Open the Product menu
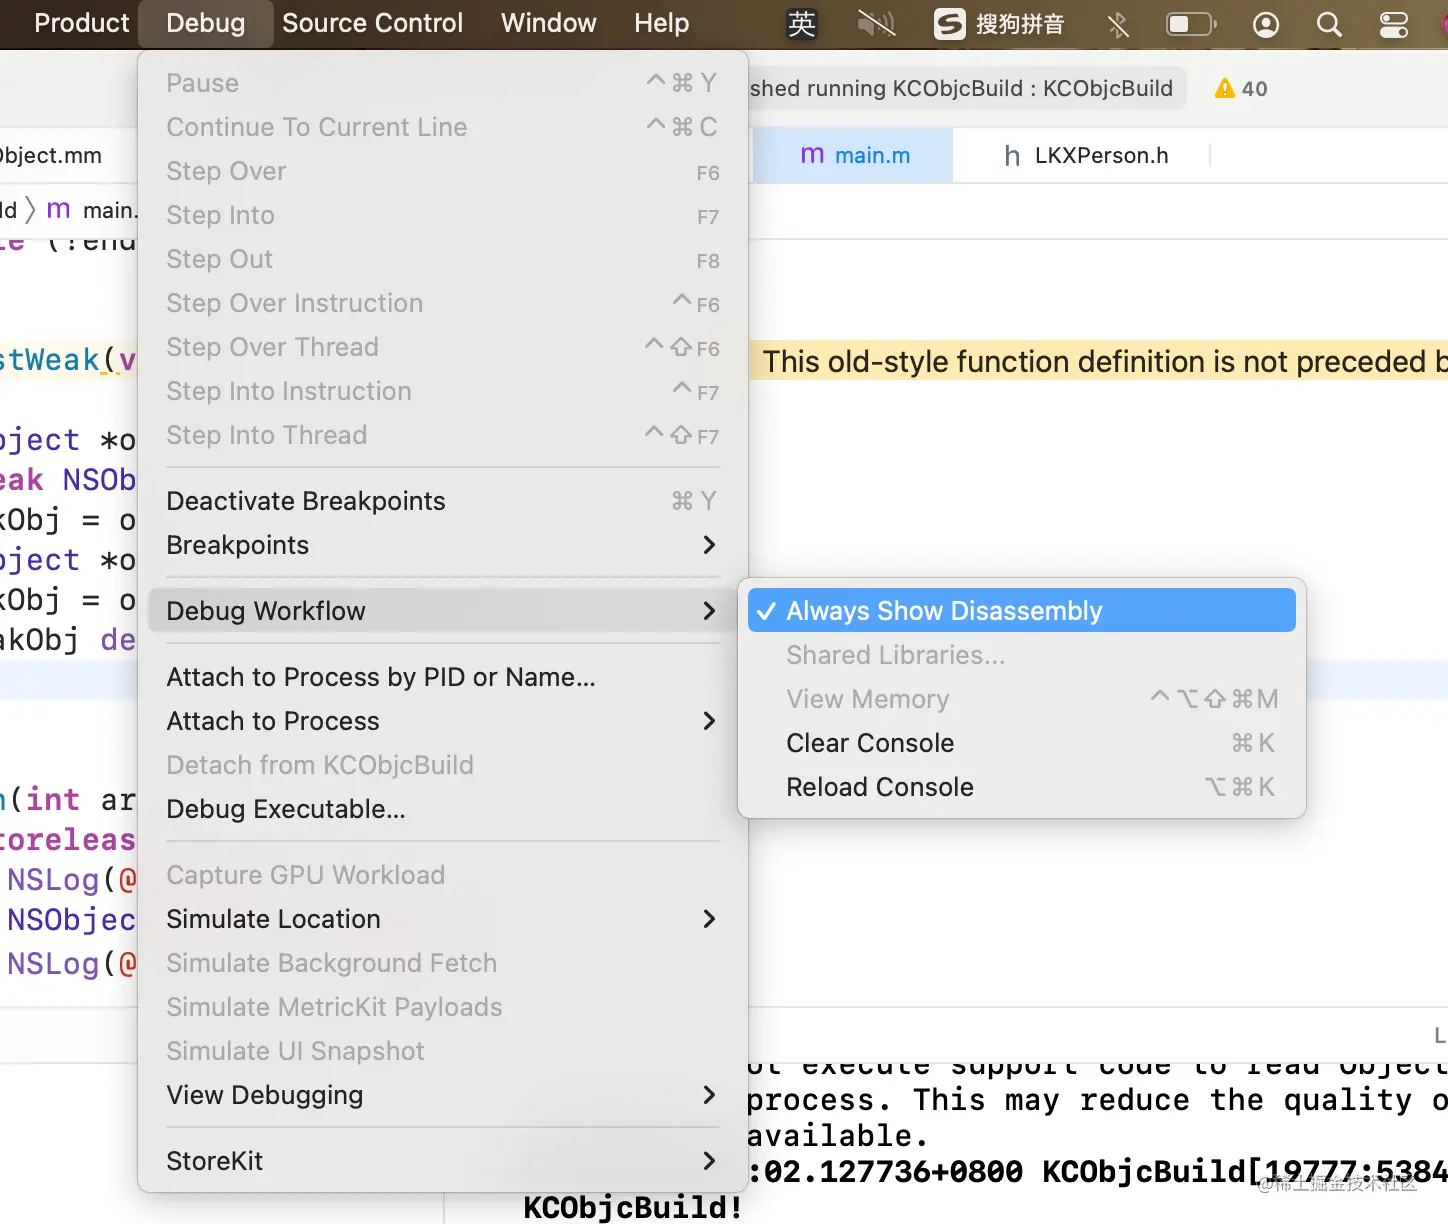Viewport: 1448px width, 1224px height. (82, 24)
